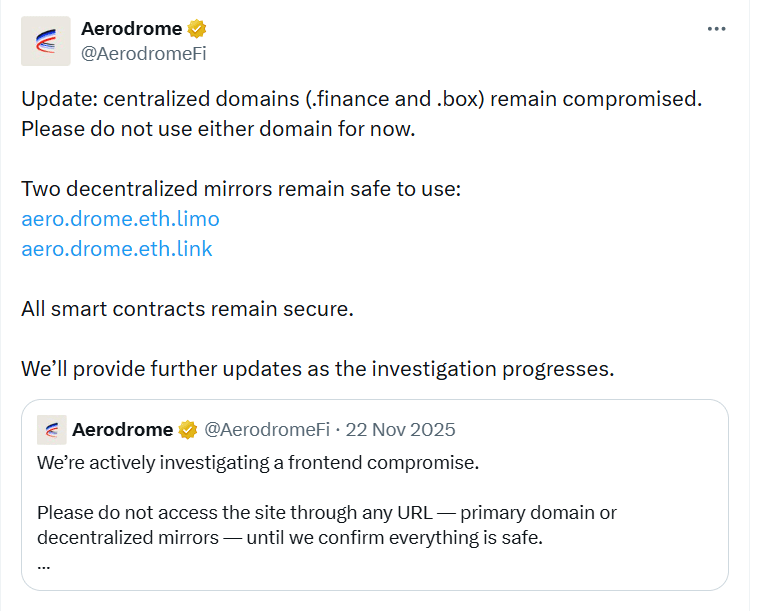This screenshot has height=611, width=758.
Task: Click the @AerodromeFi handle under the name
Action: [x=143, y=54]
